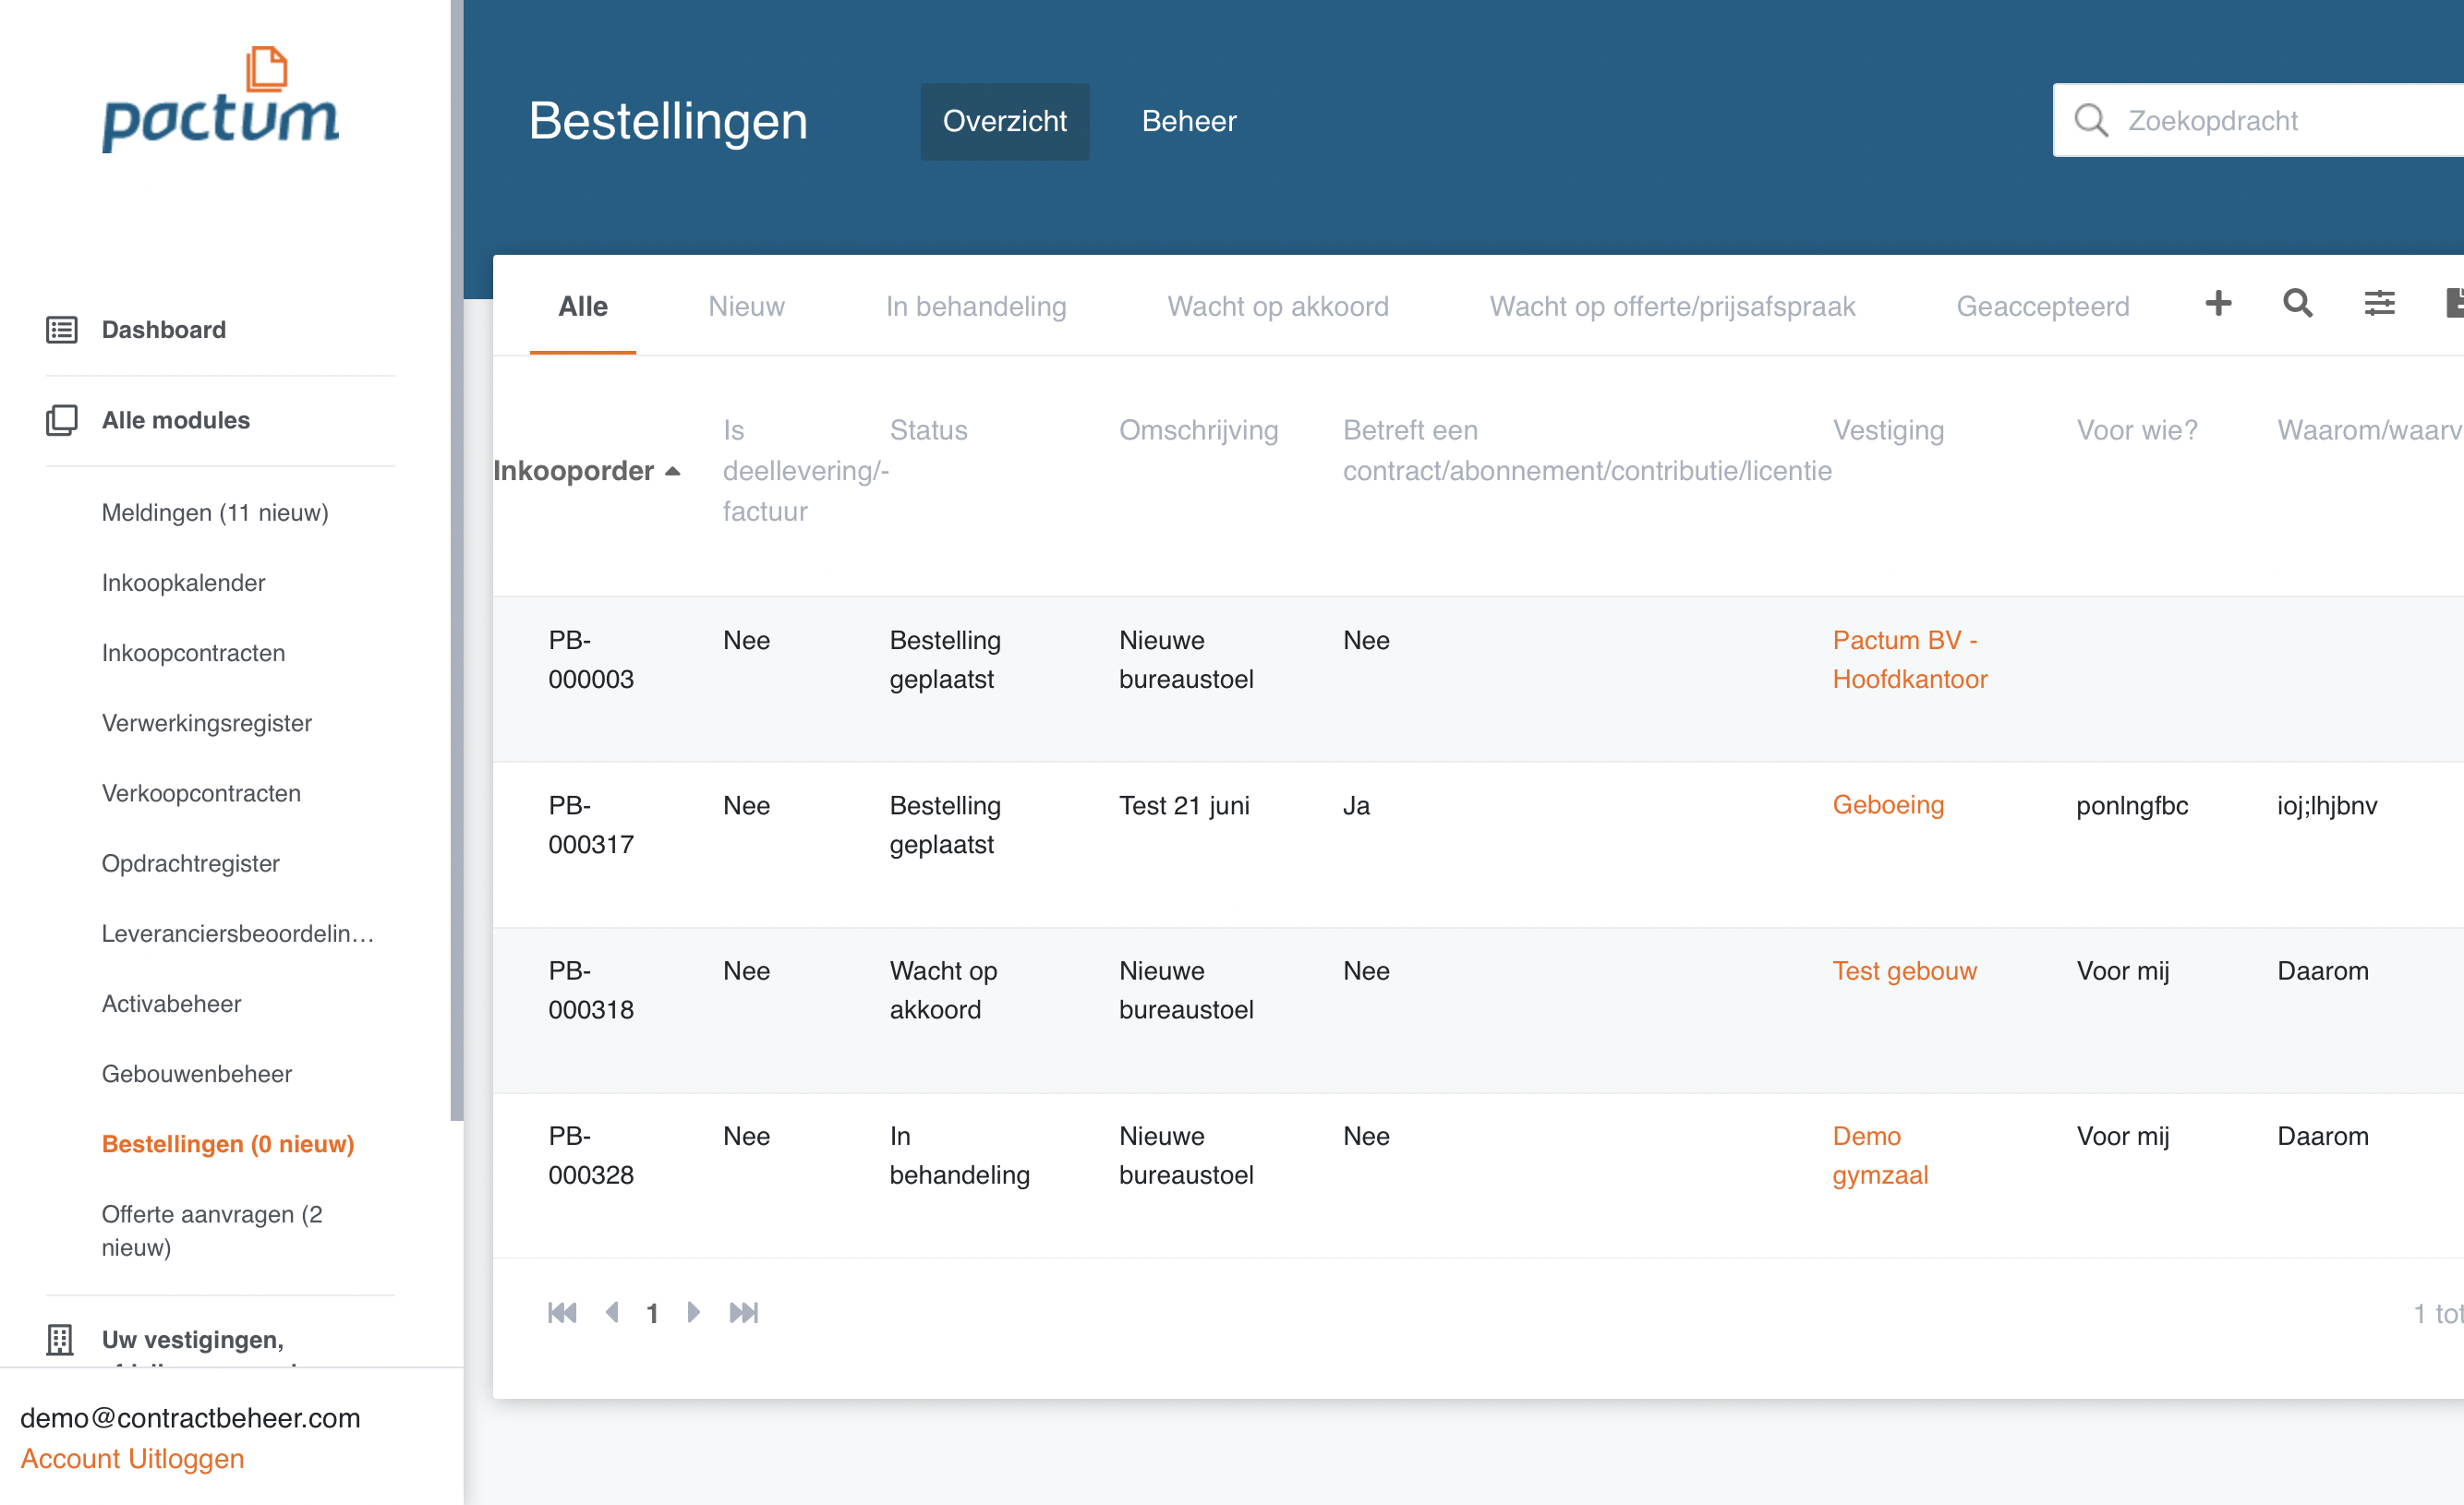Click the magnifier inside the Zoekopdracht field
This screenshot has height=1505, width=2464.
point(2091,120)
